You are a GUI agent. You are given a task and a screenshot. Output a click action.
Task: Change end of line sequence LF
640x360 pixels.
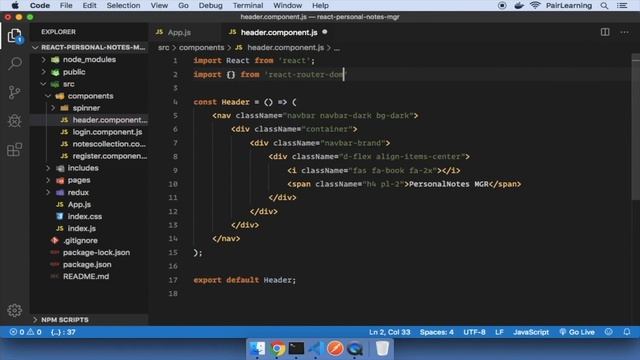(x=499, y=332)
